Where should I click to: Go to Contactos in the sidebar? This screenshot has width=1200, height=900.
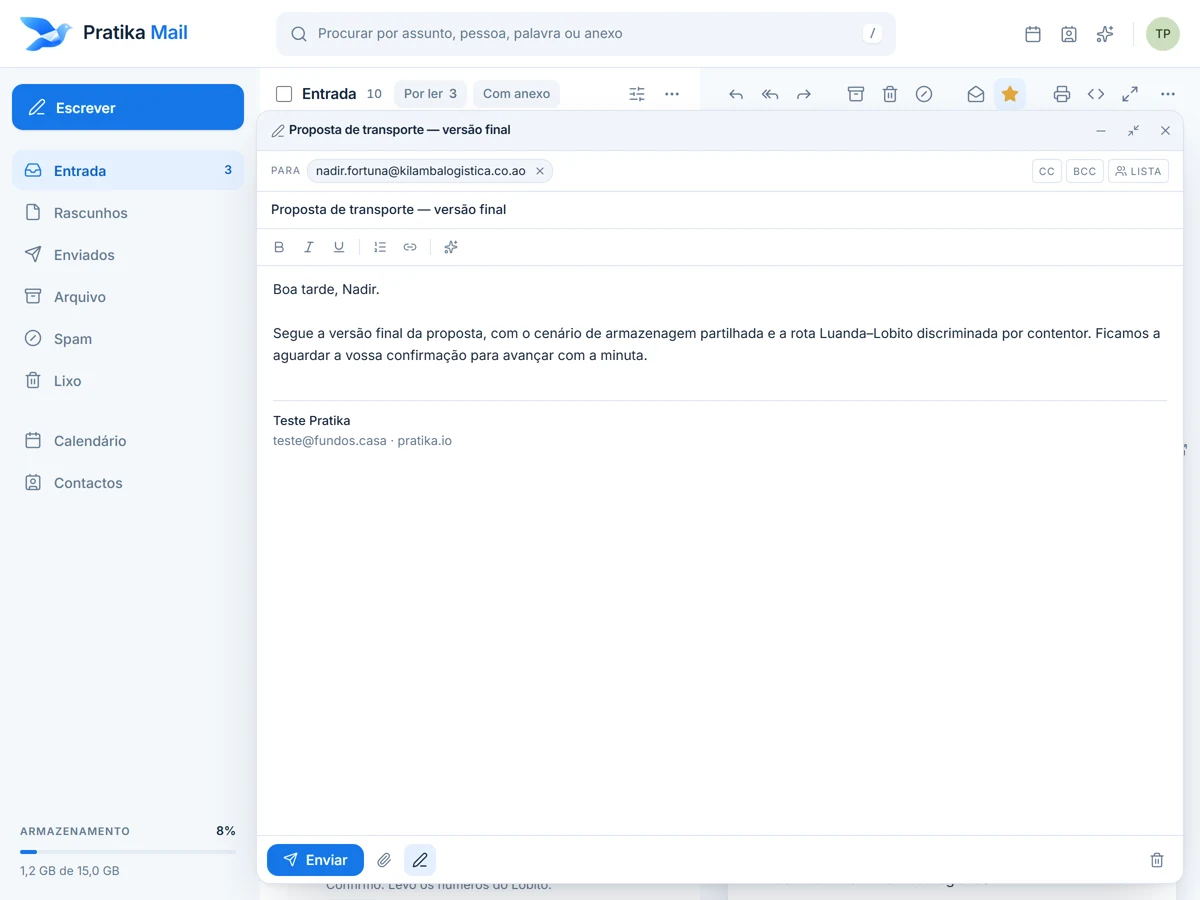(128, 483)
